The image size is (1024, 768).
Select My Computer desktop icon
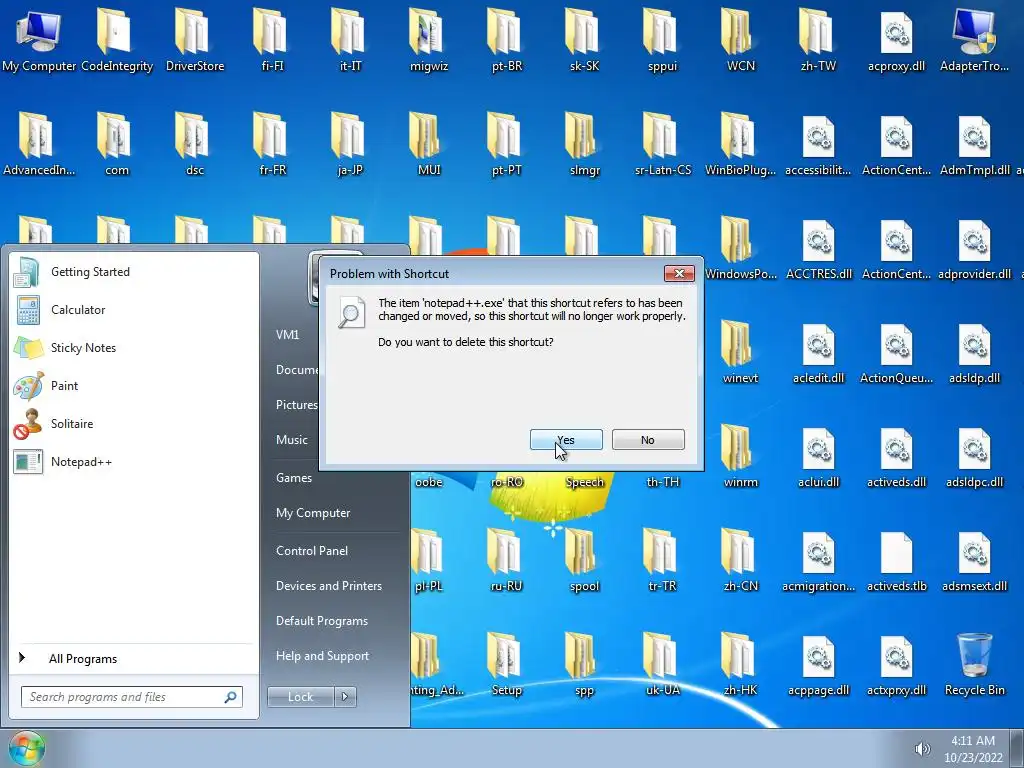point(39,39)
